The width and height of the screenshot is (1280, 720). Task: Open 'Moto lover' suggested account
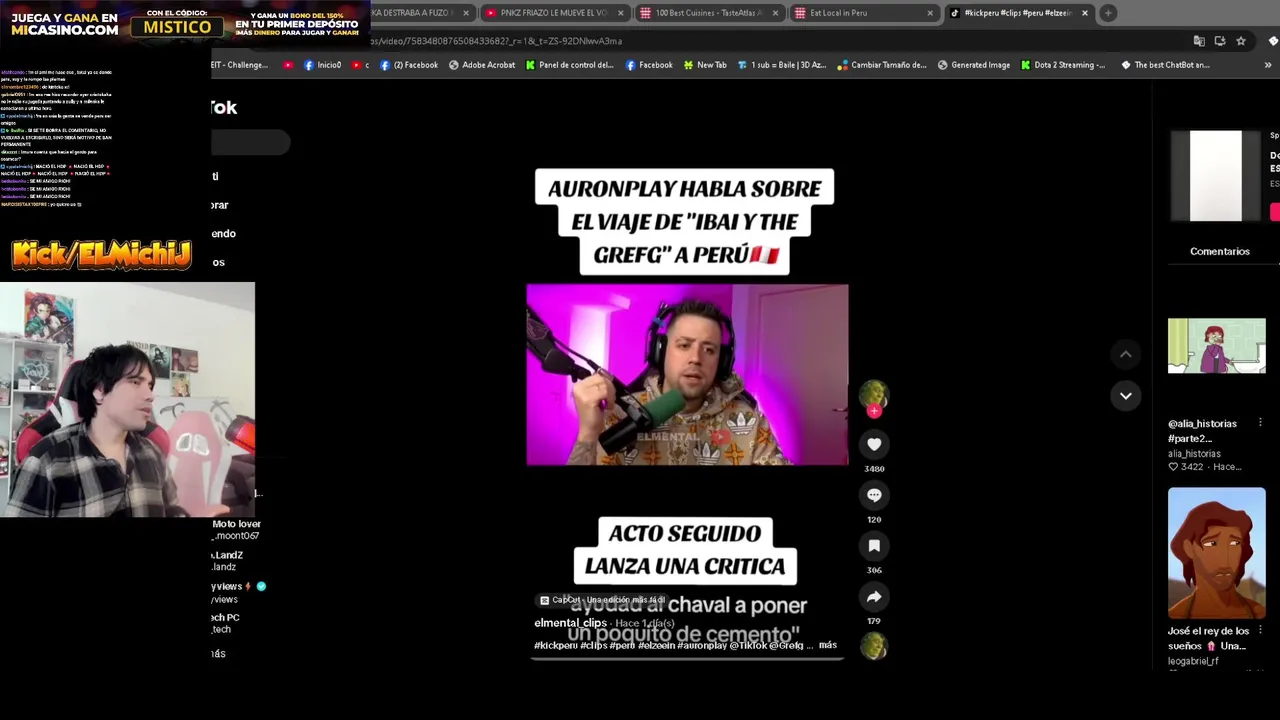point(236,529)
